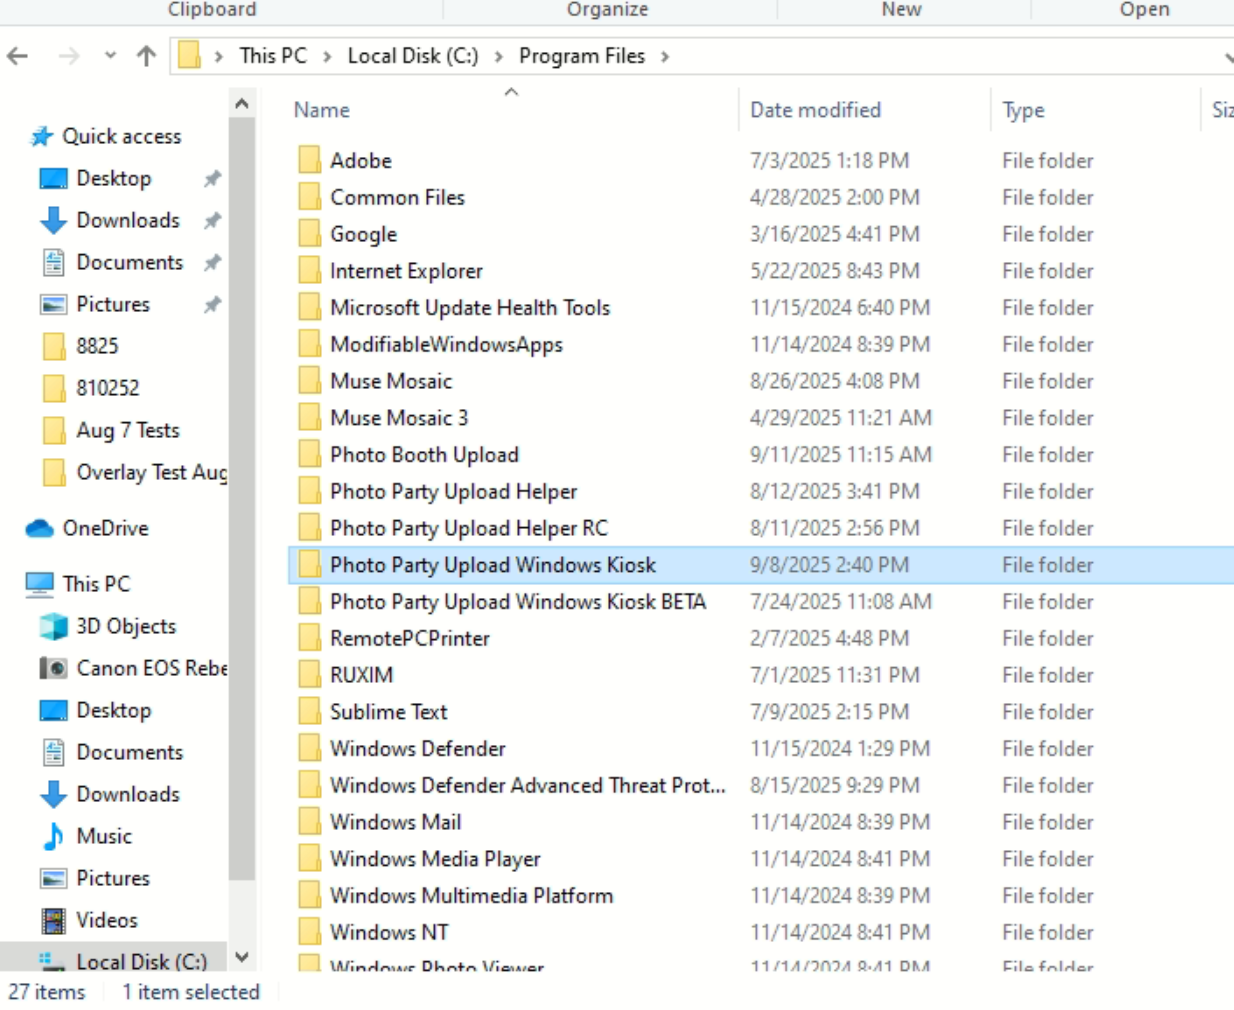Unpin Desktop via its pin icon
Viewport: 1234px width, 1010px height.
[x=212, y=179]
